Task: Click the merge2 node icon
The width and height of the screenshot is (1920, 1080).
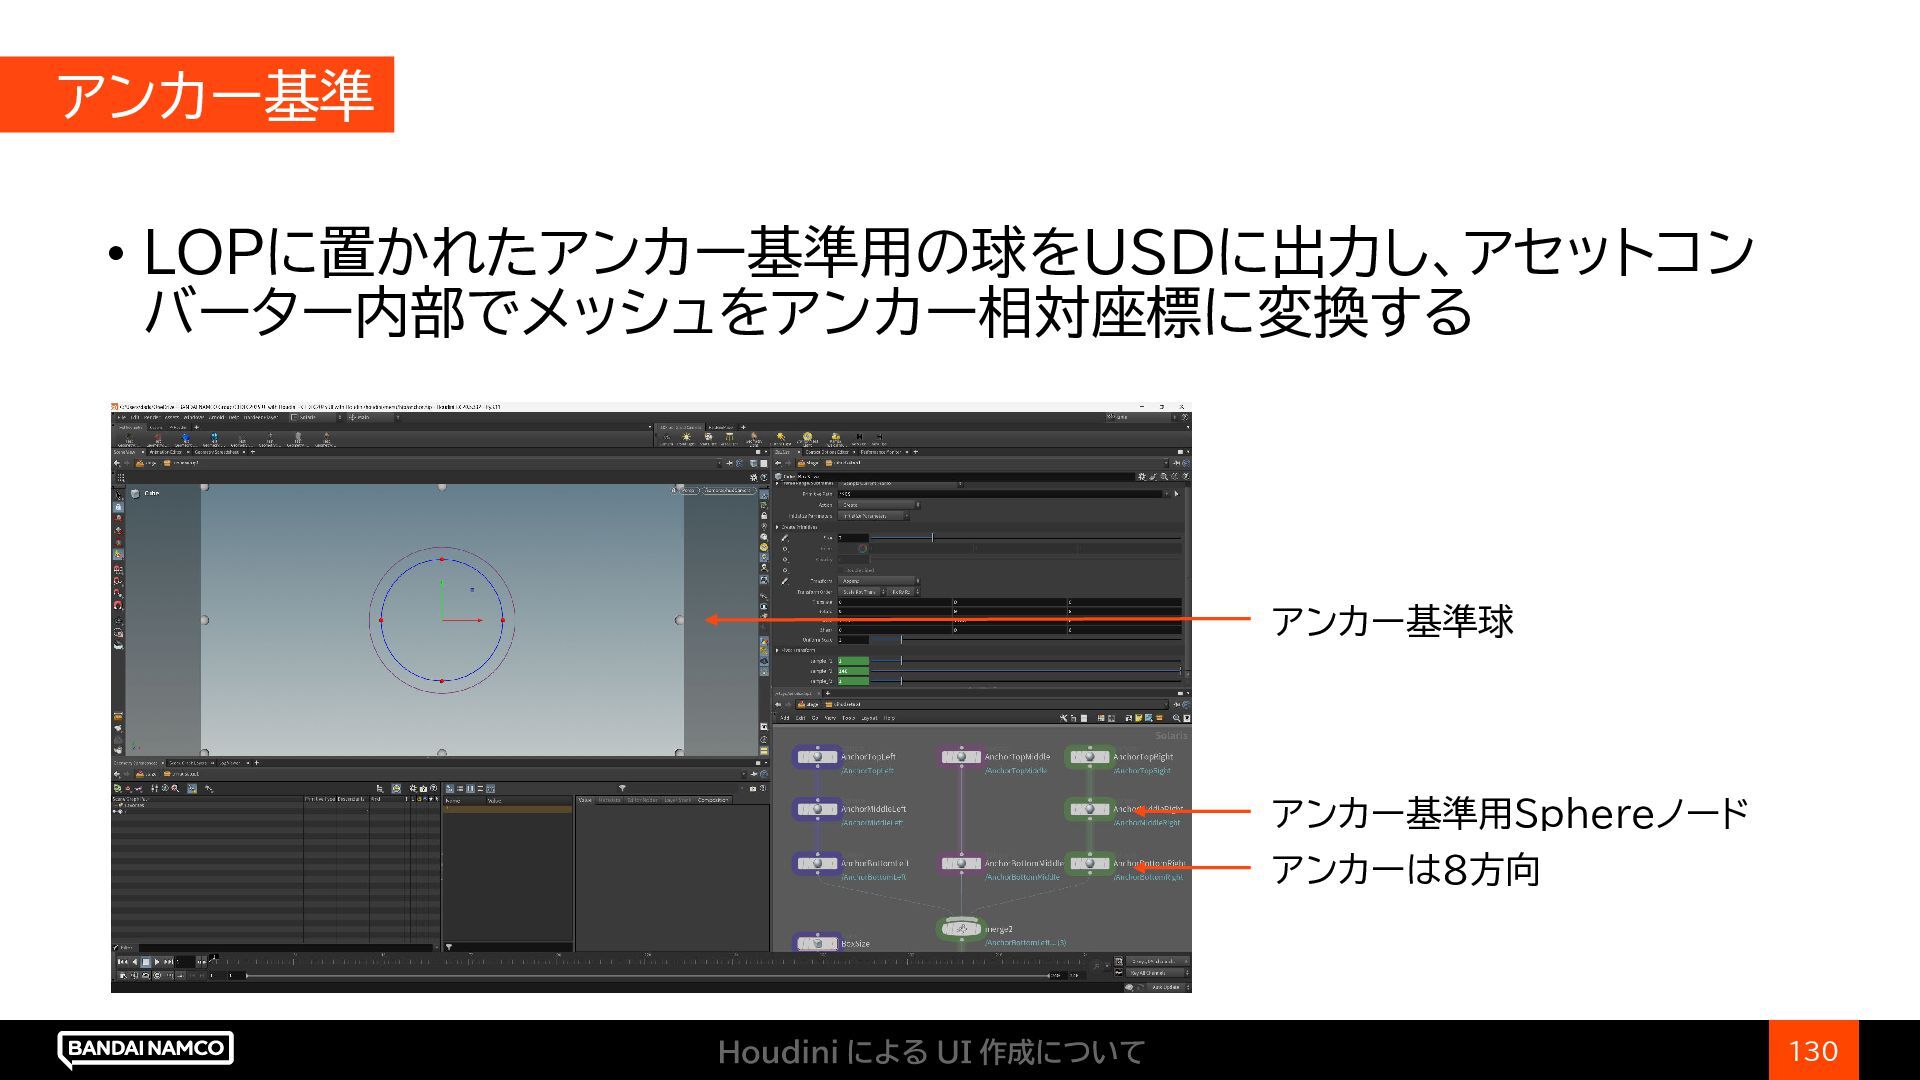Action: (961, 929)
